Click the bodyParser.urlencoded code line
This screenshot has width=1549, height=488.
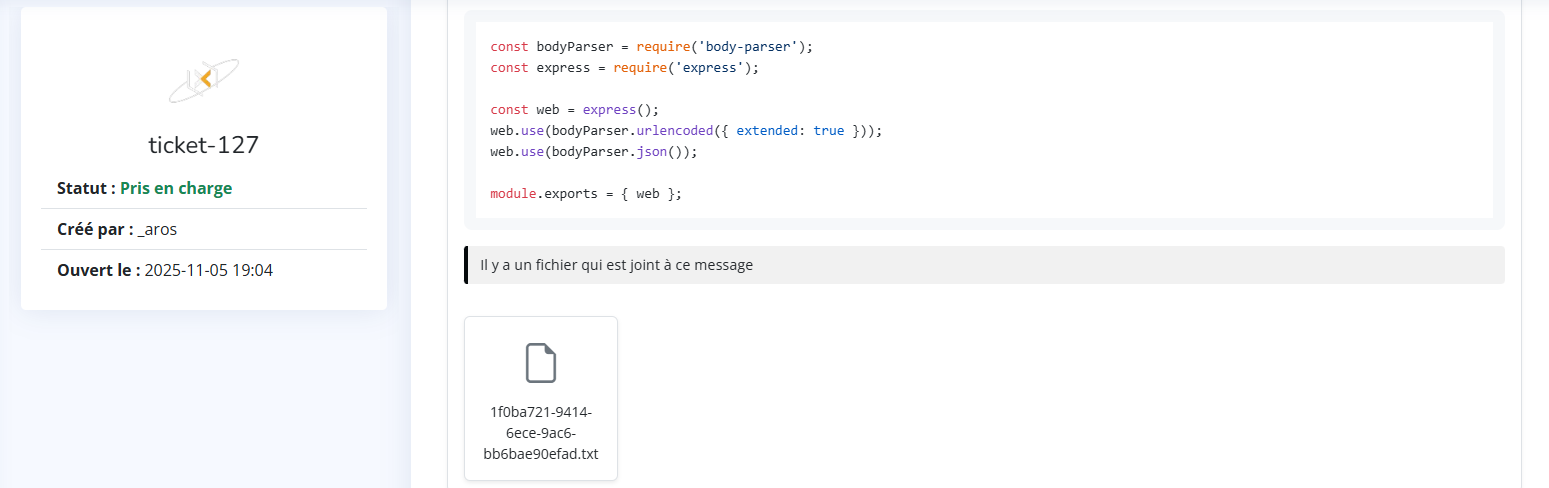686,131
